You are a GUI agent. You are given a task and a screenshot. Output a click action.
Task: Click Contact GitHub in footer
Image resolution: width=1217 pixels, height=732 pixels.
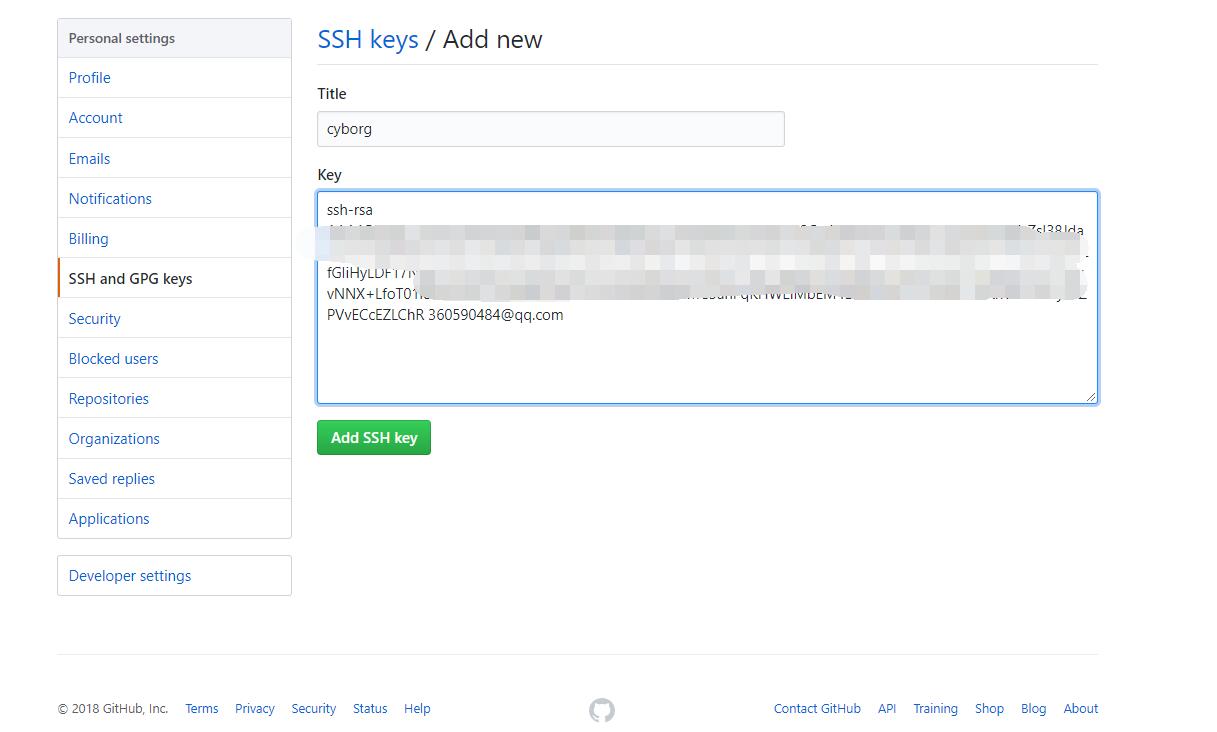point(817,708)
